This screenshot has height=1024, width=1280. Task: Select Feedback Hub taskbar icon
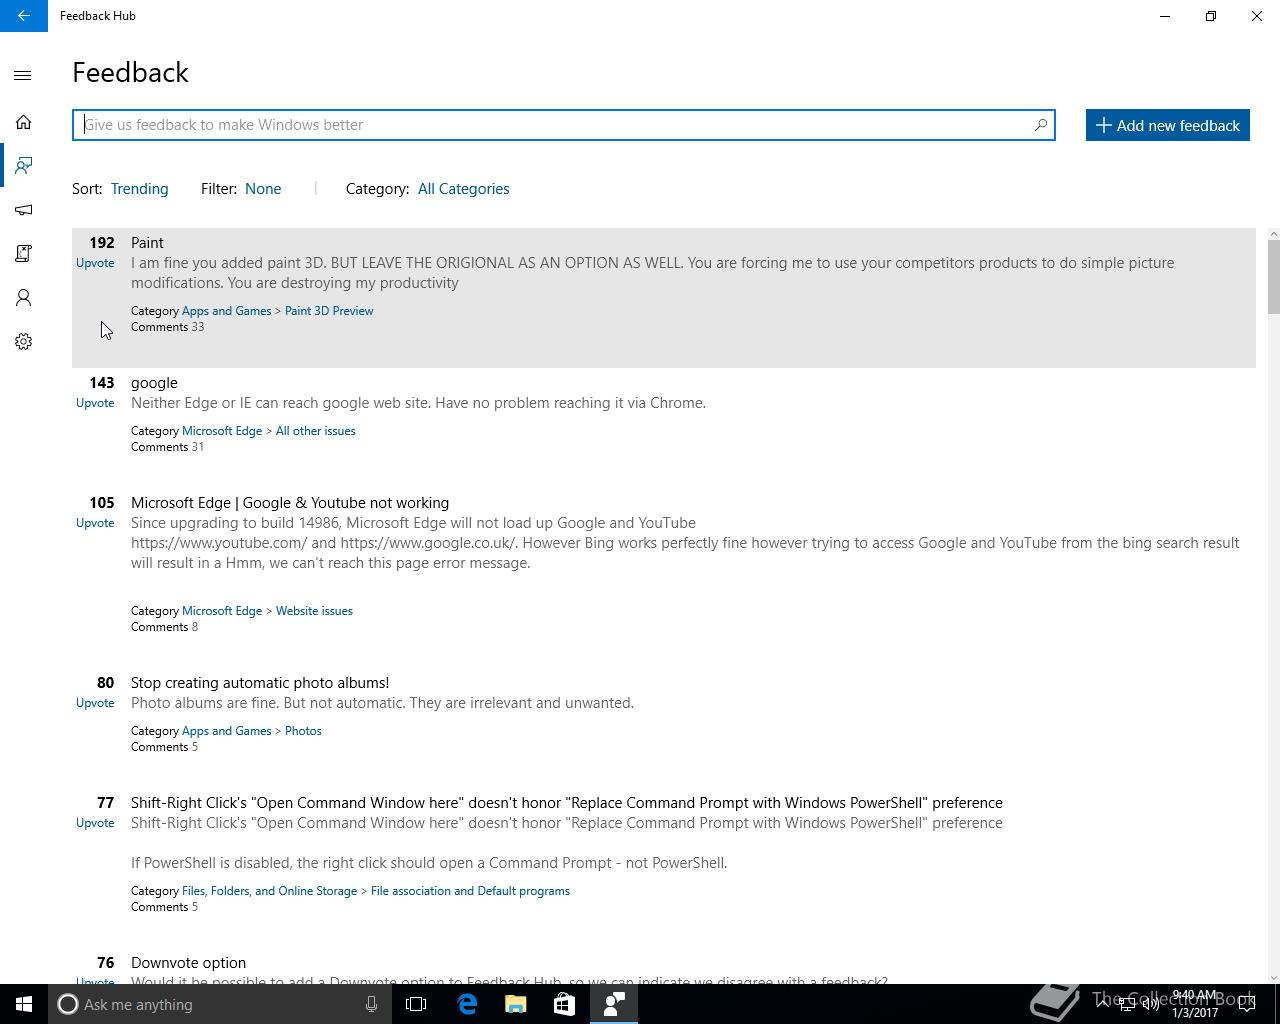tap(613, 1004)
